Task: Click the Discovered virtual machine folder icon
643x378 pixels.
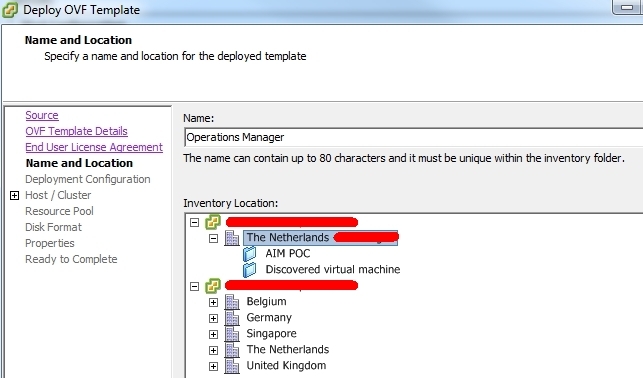Action: [249, 270]
